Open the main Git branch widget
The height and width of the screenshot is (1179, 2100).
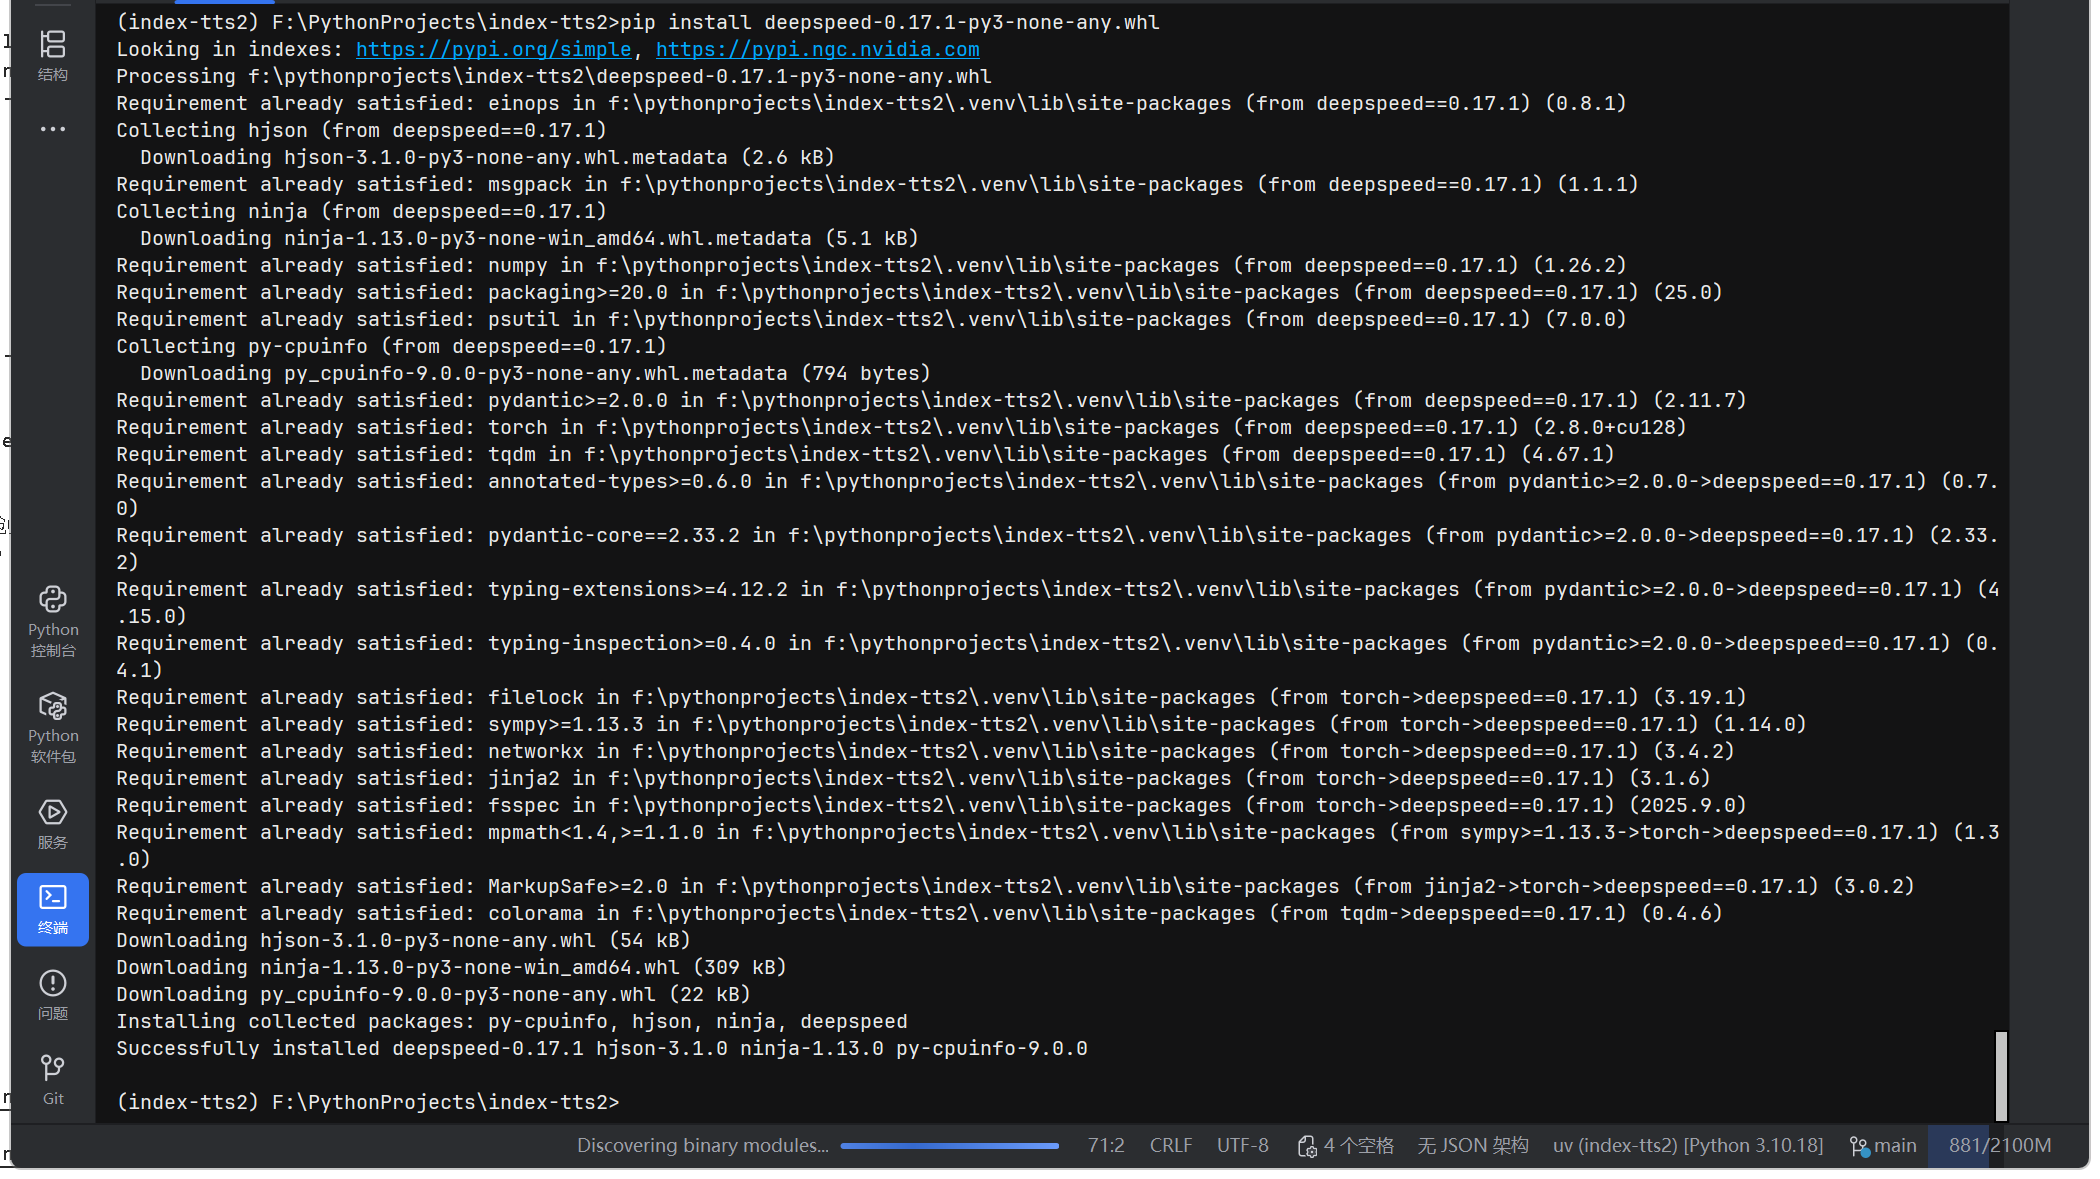pyautogui.click(x=1883, y=1145)
